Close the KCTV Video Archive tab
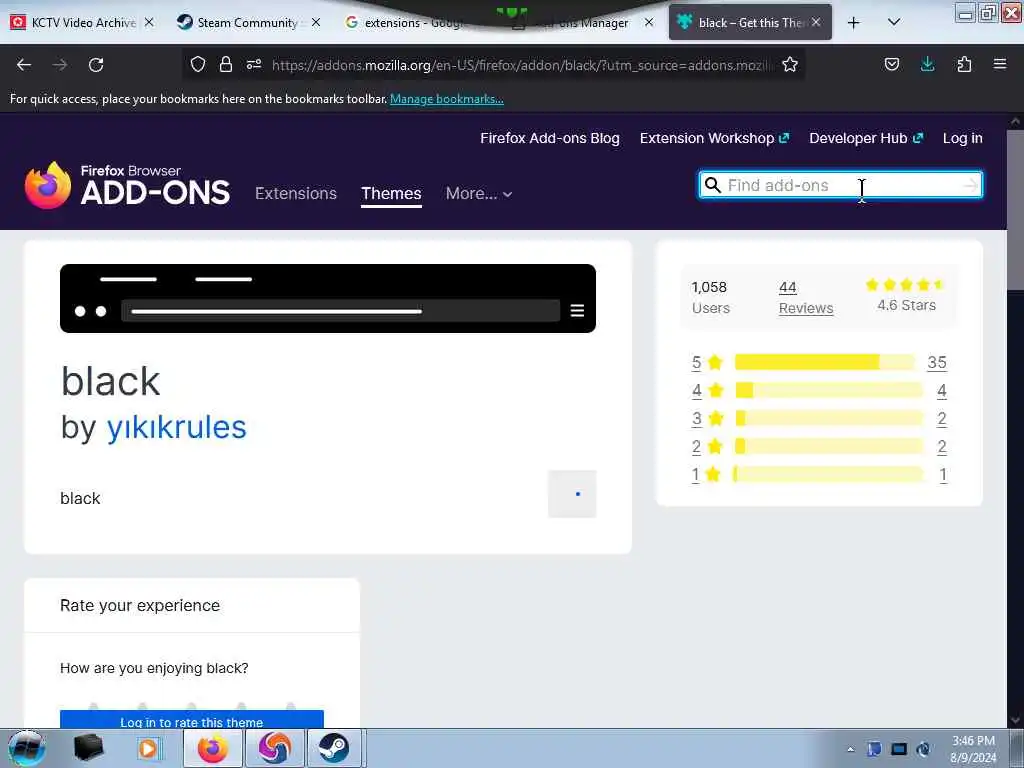The height and width of the screenshot is (768, 1024). pyautogui.click(x=149, y=22)
